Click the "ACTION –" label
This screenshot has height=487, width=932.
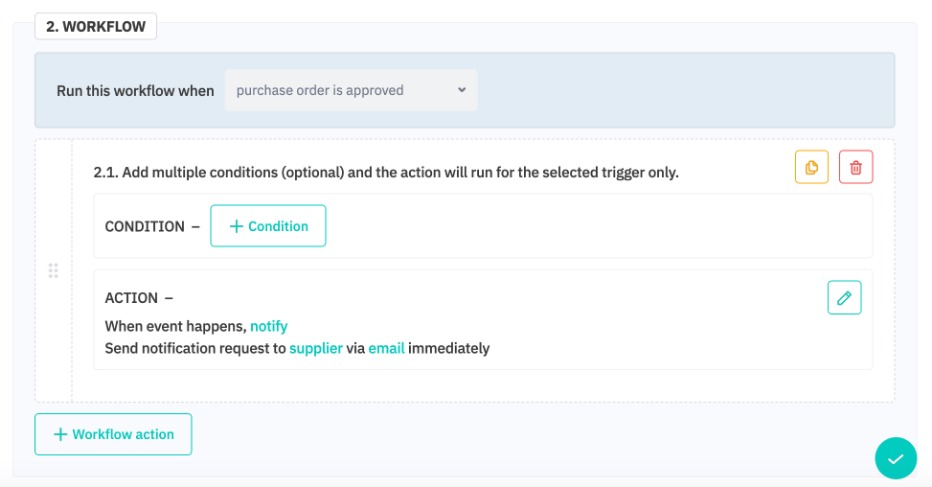pos(139,298)
